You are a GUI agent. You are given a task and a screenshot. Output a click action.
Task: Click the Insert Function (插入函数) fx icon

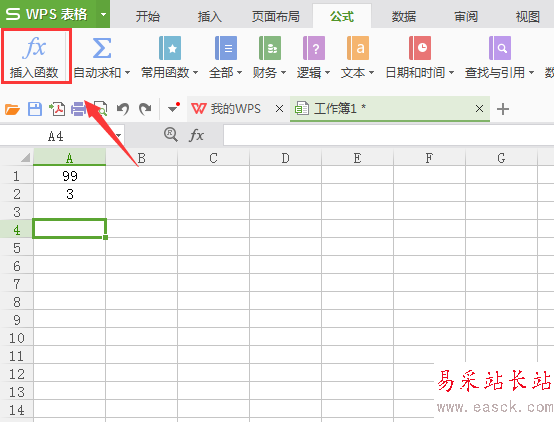point(34,48)
